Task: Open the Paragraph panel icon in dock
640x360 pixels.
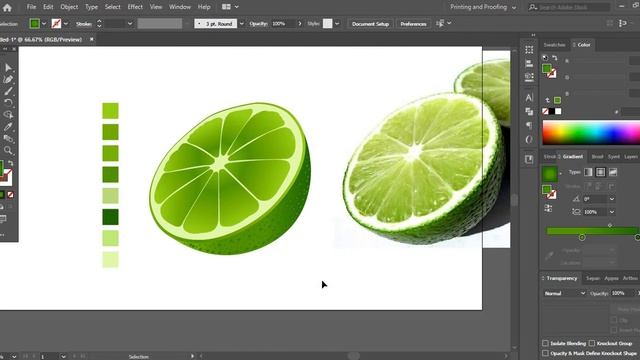Action: coord(529,125)
